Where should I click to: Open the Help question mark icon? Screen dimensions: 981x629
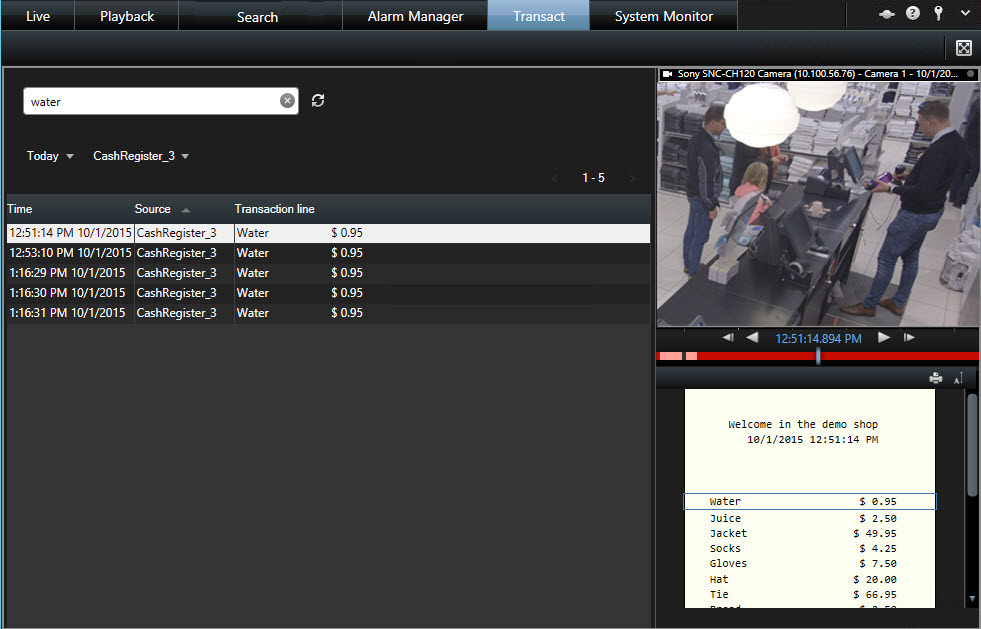tap(912, 14)
